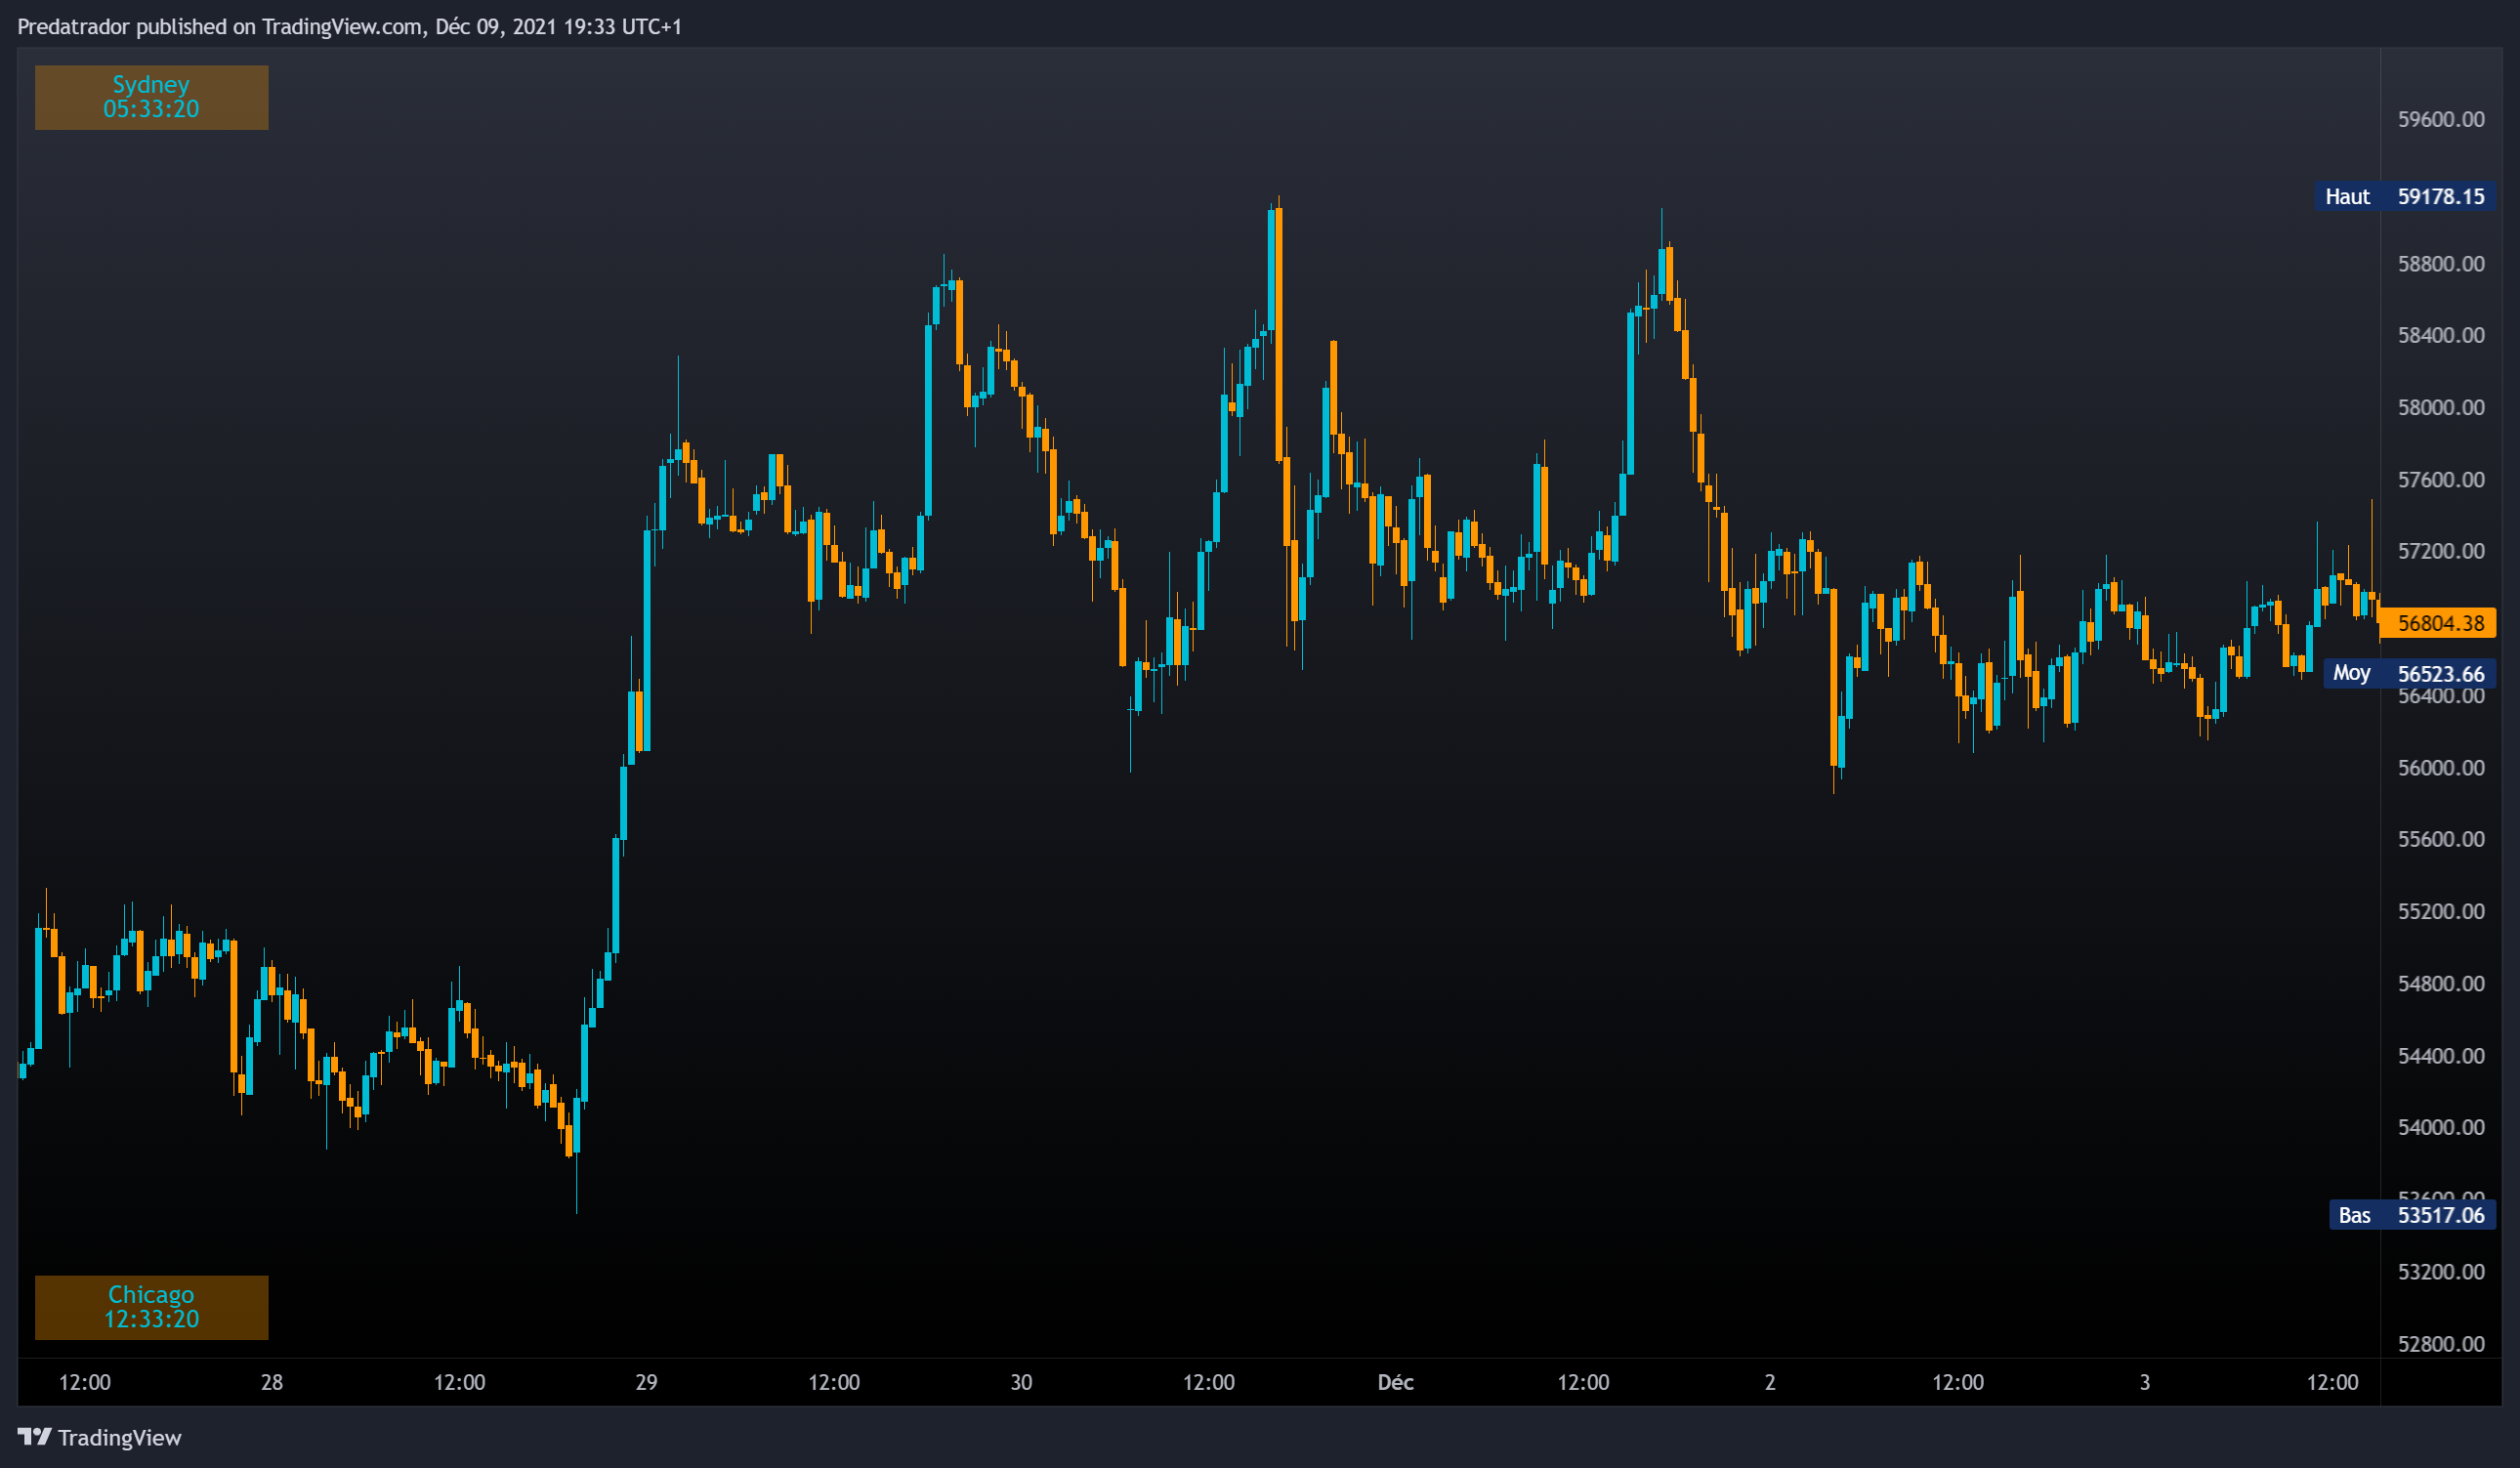Click the 54000.00 price axis value
The width and height of the screenshot is (2520, 1468).
[x=2441, y=1127]
